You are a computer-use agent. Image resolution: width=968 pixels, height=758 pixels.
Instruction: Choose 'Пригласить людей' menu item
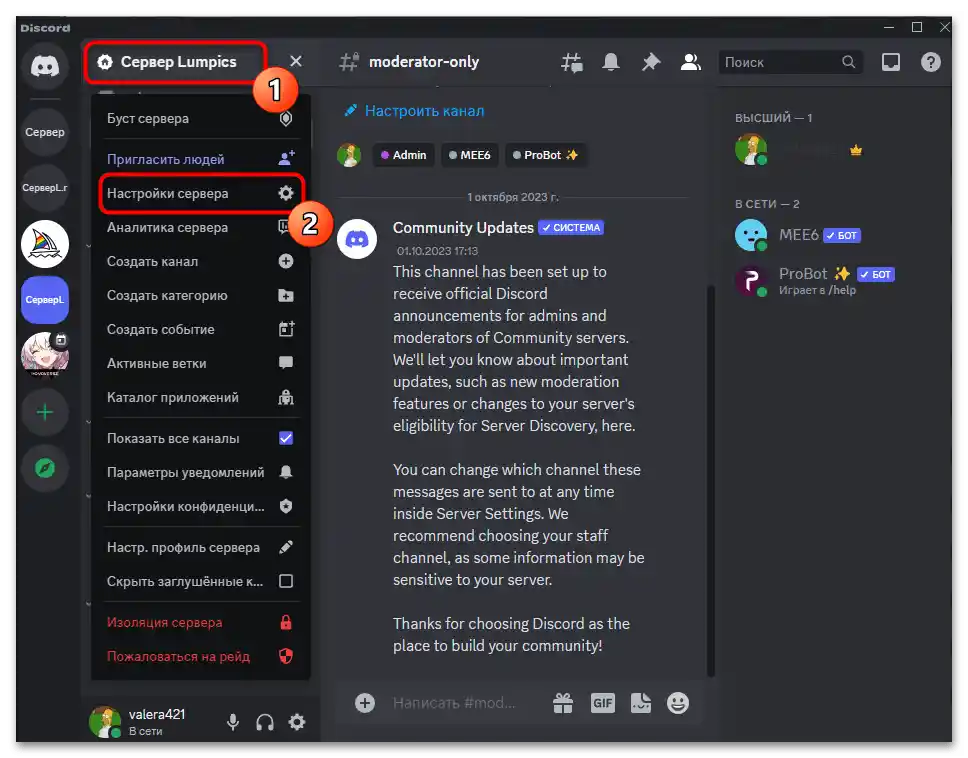coord(200,159)
